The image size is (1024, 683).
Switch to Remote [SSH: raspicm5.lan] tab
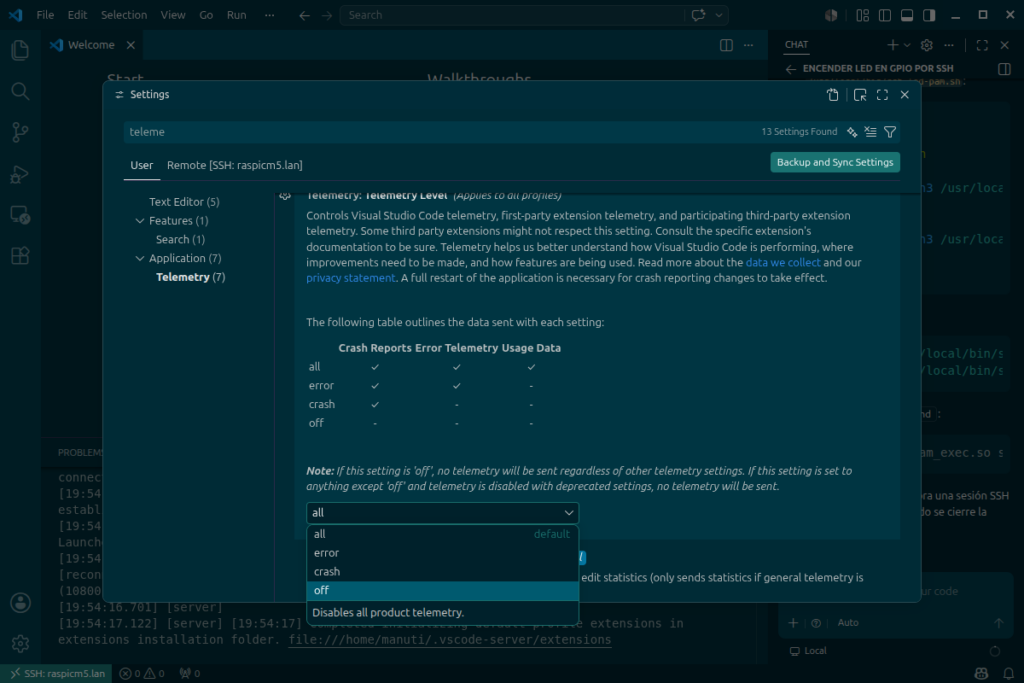point(234,165)
